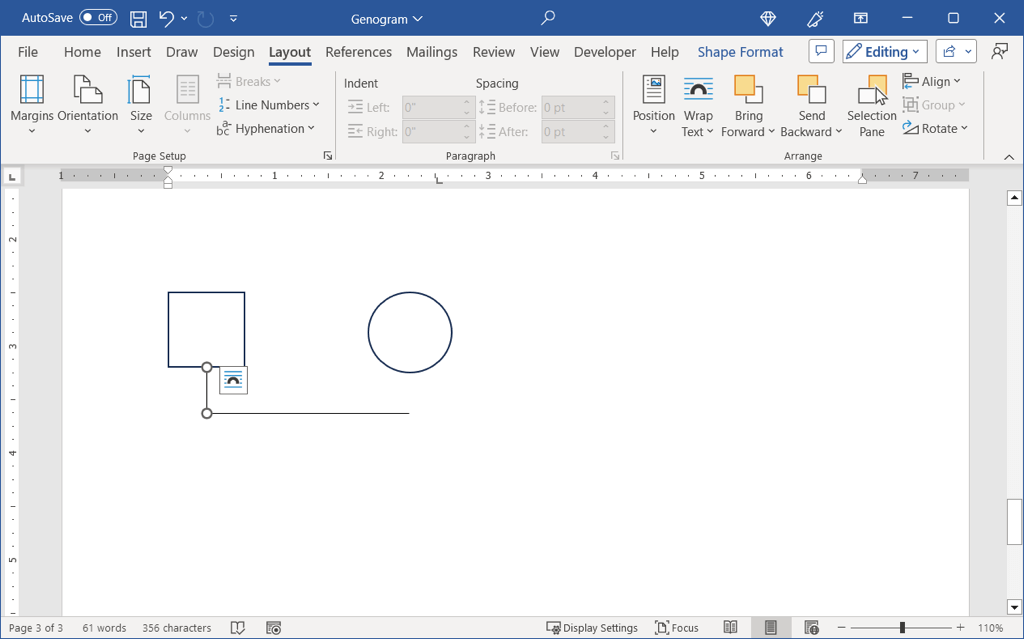Open the Comments pane icon

click(x=821, y=52)
